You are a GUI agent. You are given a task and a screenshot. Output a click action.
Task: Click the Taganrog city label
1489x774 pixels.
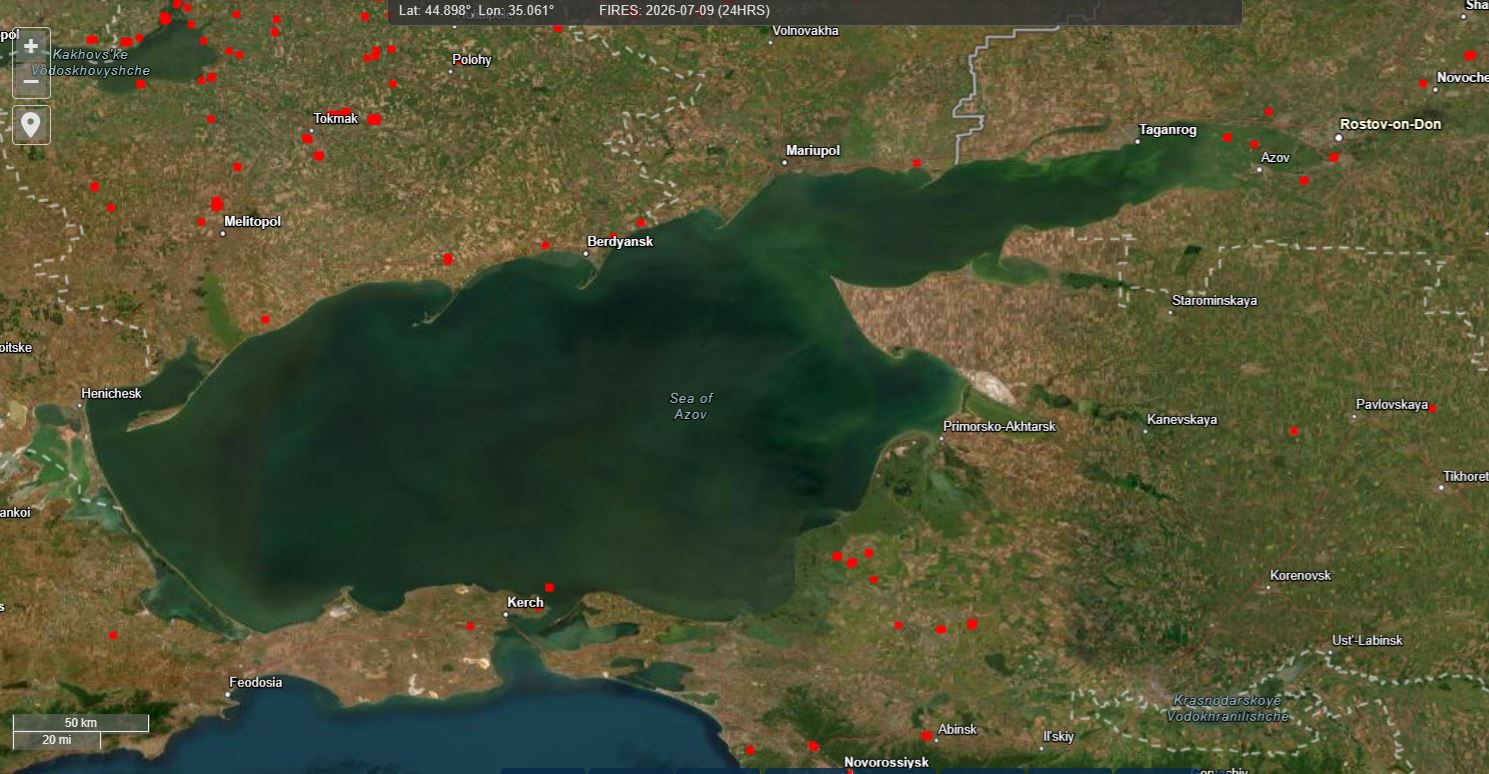(x=1167, y=130)
